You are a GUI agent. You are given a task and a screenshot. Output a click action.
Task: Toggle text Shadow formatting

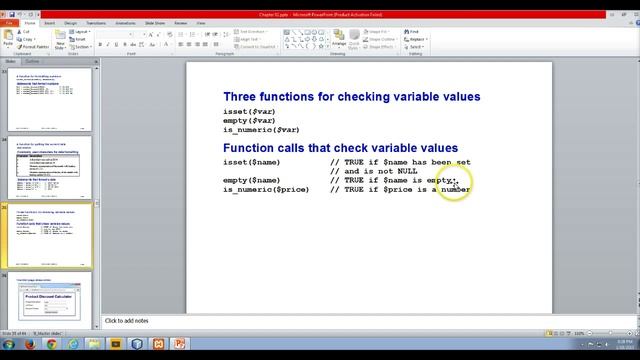124,44
